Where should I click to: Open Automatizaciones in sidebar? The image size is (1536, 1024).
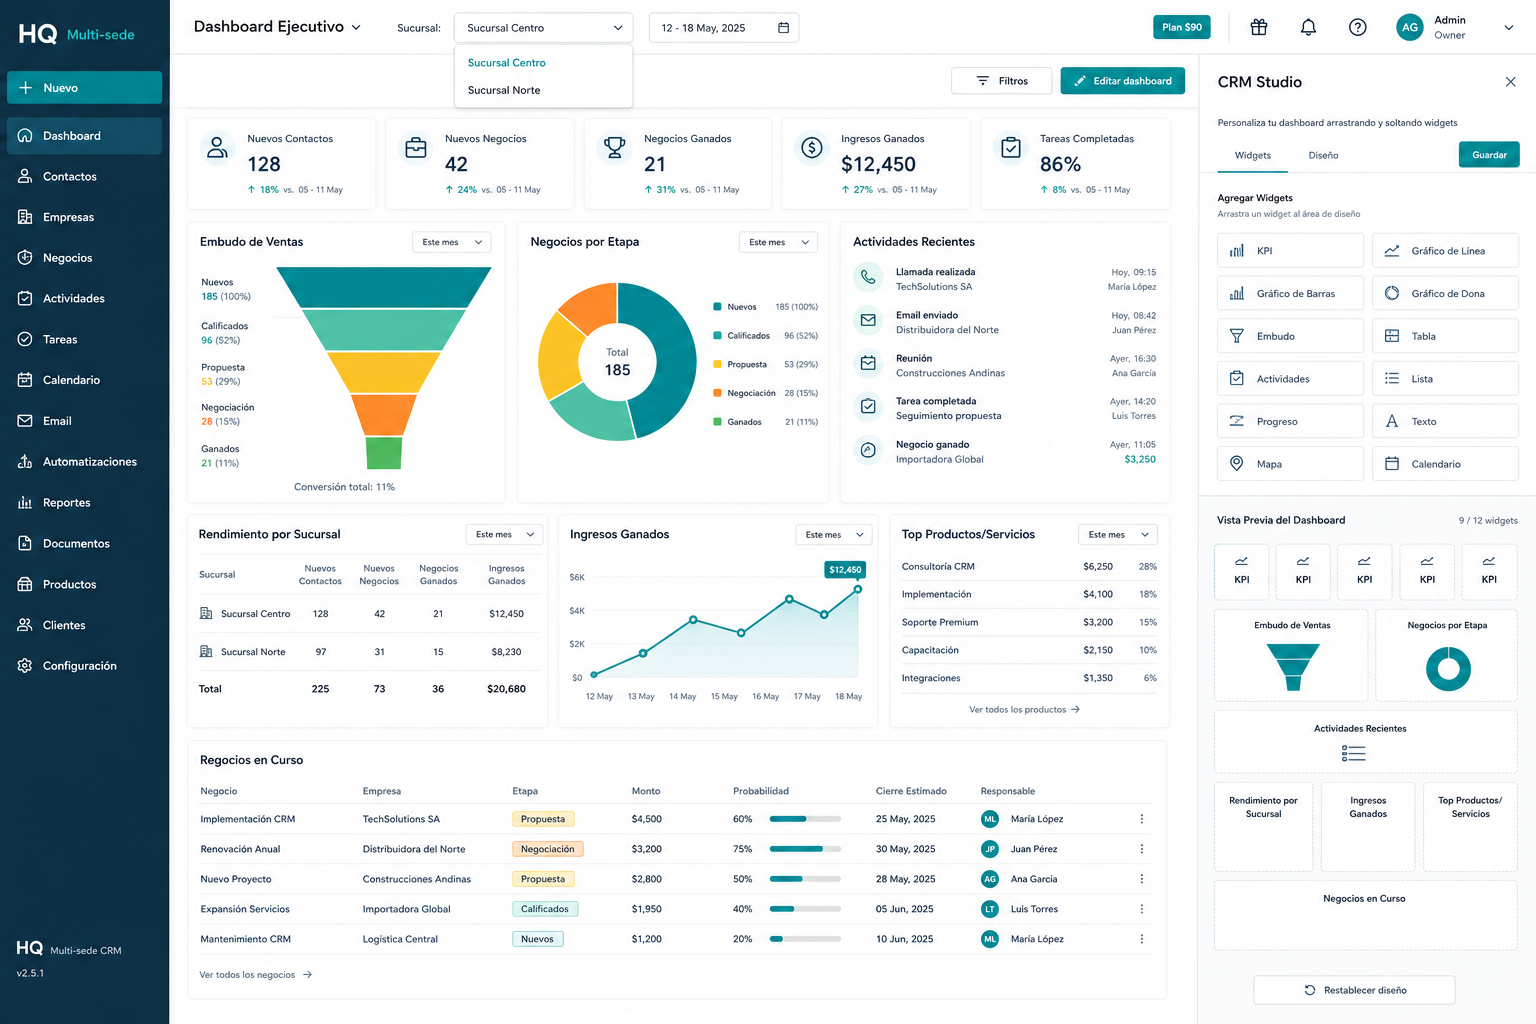coord(84,462)
